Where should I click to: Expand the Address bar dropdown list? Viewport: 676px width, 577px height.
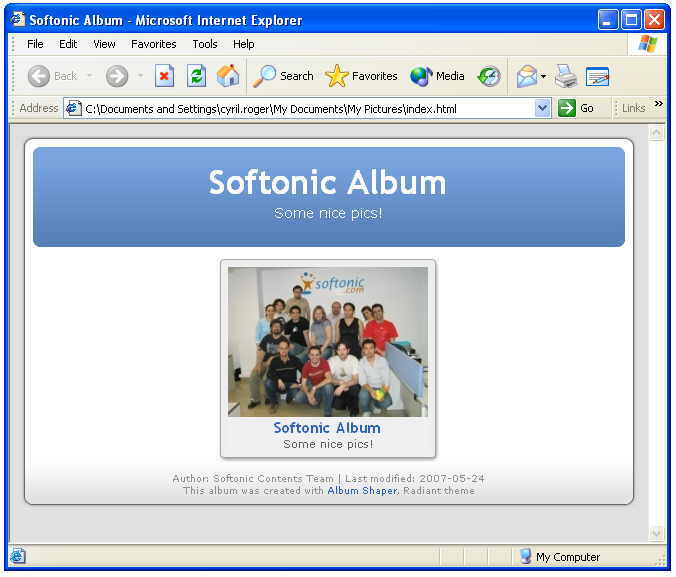tap(543, 108)
